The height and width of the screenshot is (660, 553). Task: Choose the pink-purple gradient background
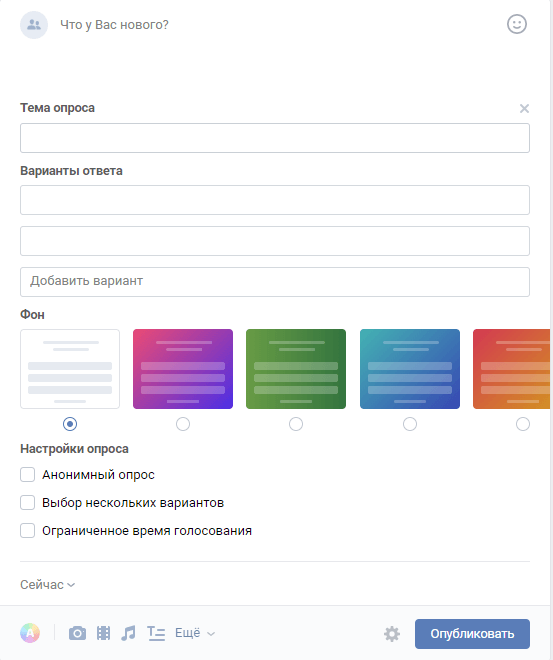(183, 369)
